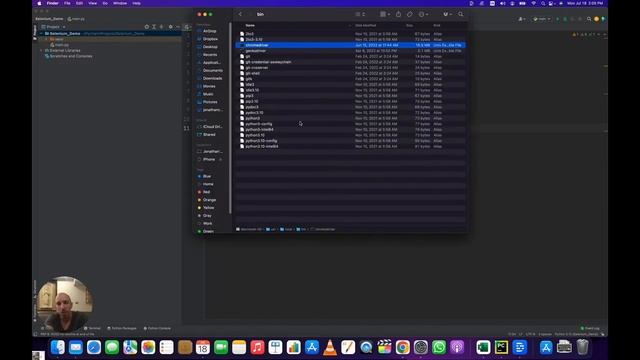The image size is (640, 360).
Task: Click PyCharm project panel settings gear
Action: click(x=171, y=27)
